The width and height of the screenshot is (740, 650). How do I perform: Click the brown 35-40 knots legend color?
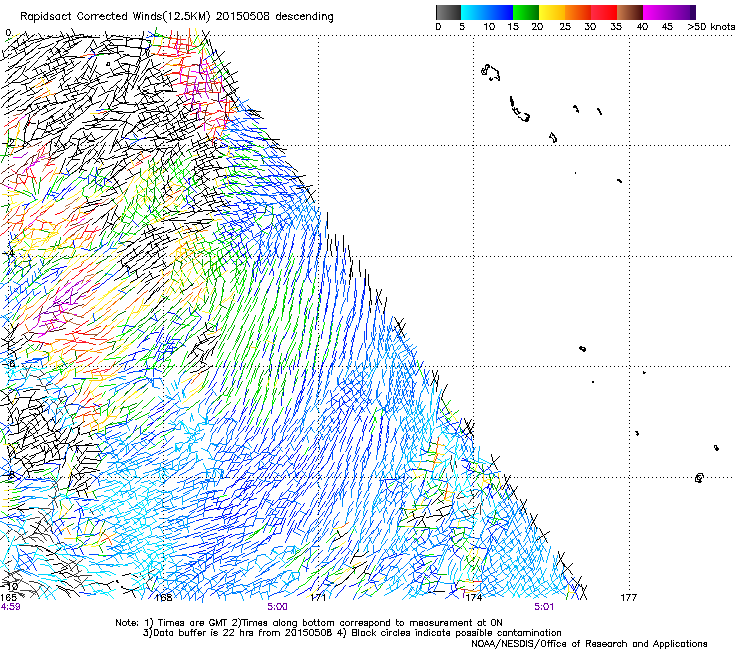pyautogui.click(x=630, y=12)
